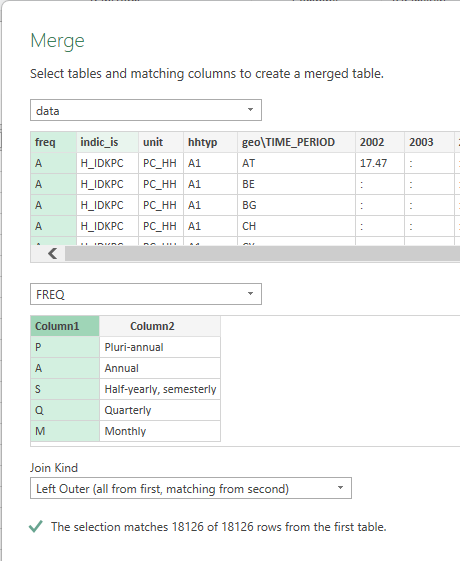Click the left arrow of horizontal scrollbar
Screen dimensions: 460x561
tap(52, 254)
